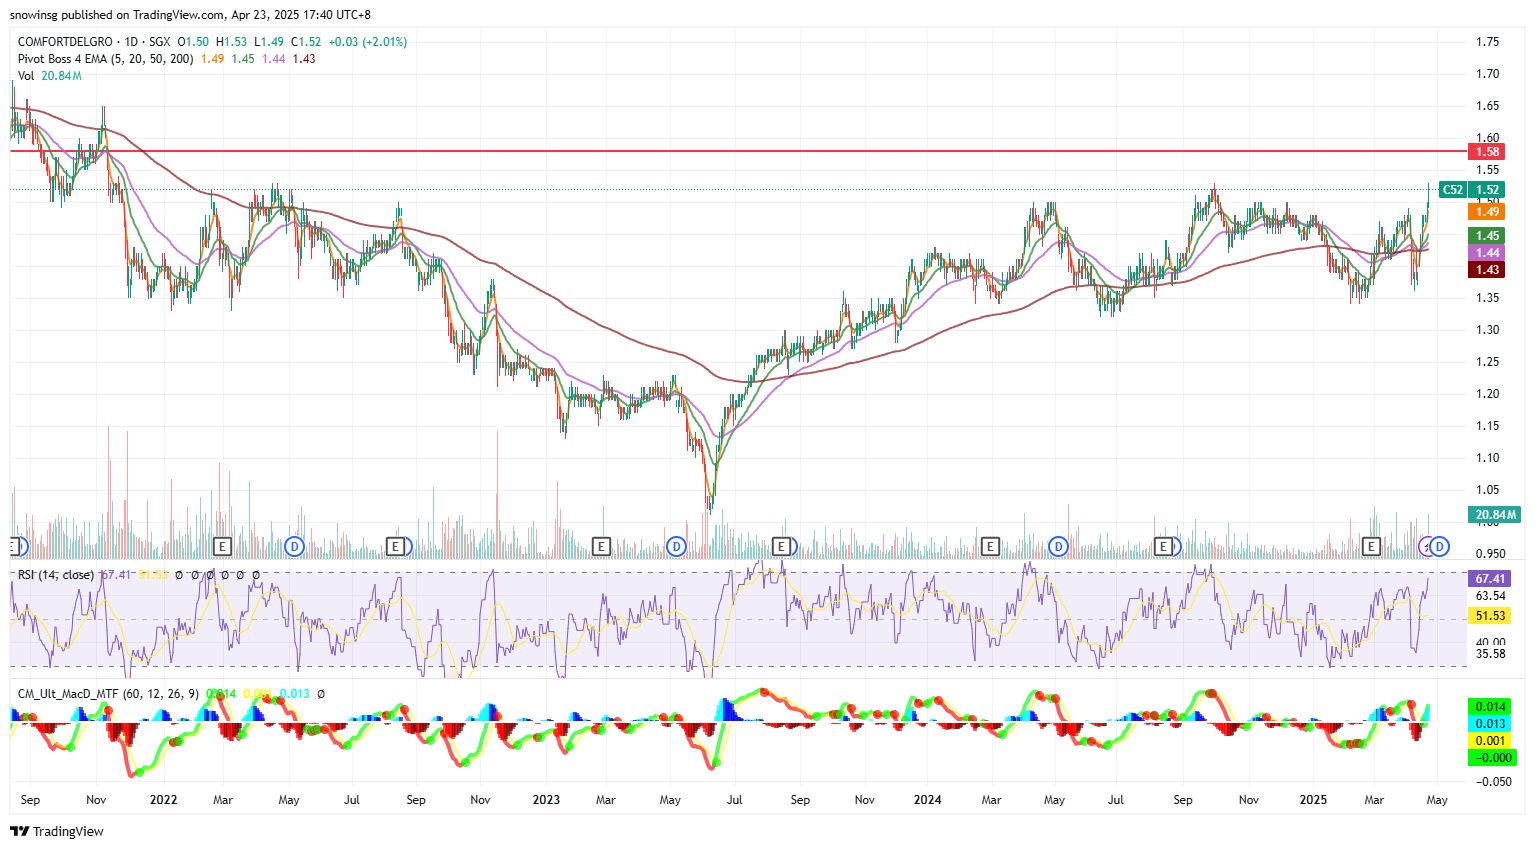Viewport: 1535px width, 849px height.
Task: Click the dividend D marker near May 2022
Action: 294,546
